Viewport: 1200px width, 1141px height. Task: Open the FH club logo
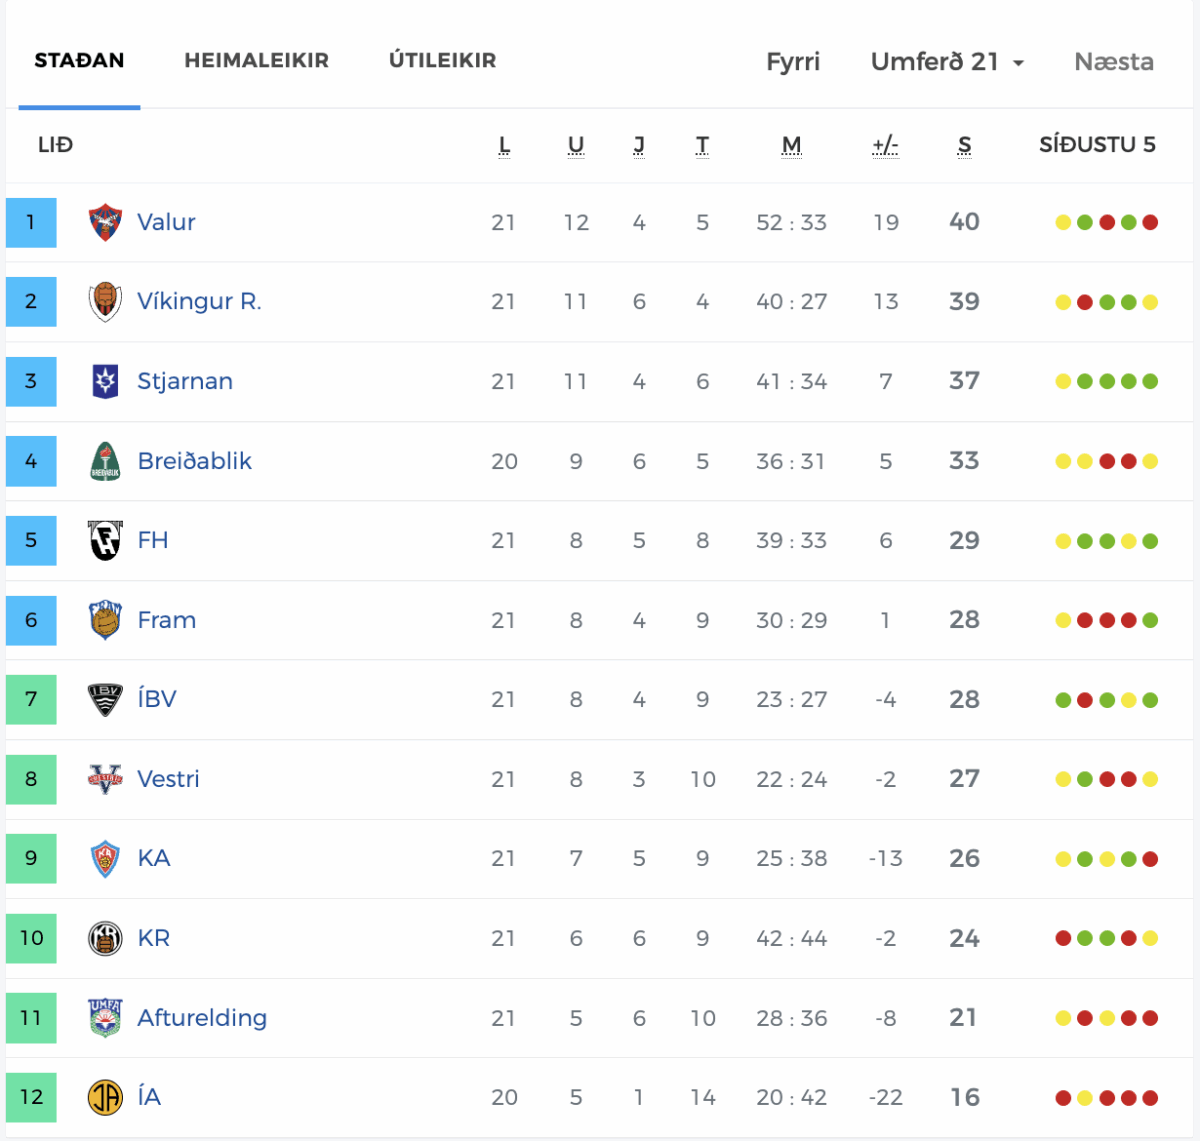[105, 540]
